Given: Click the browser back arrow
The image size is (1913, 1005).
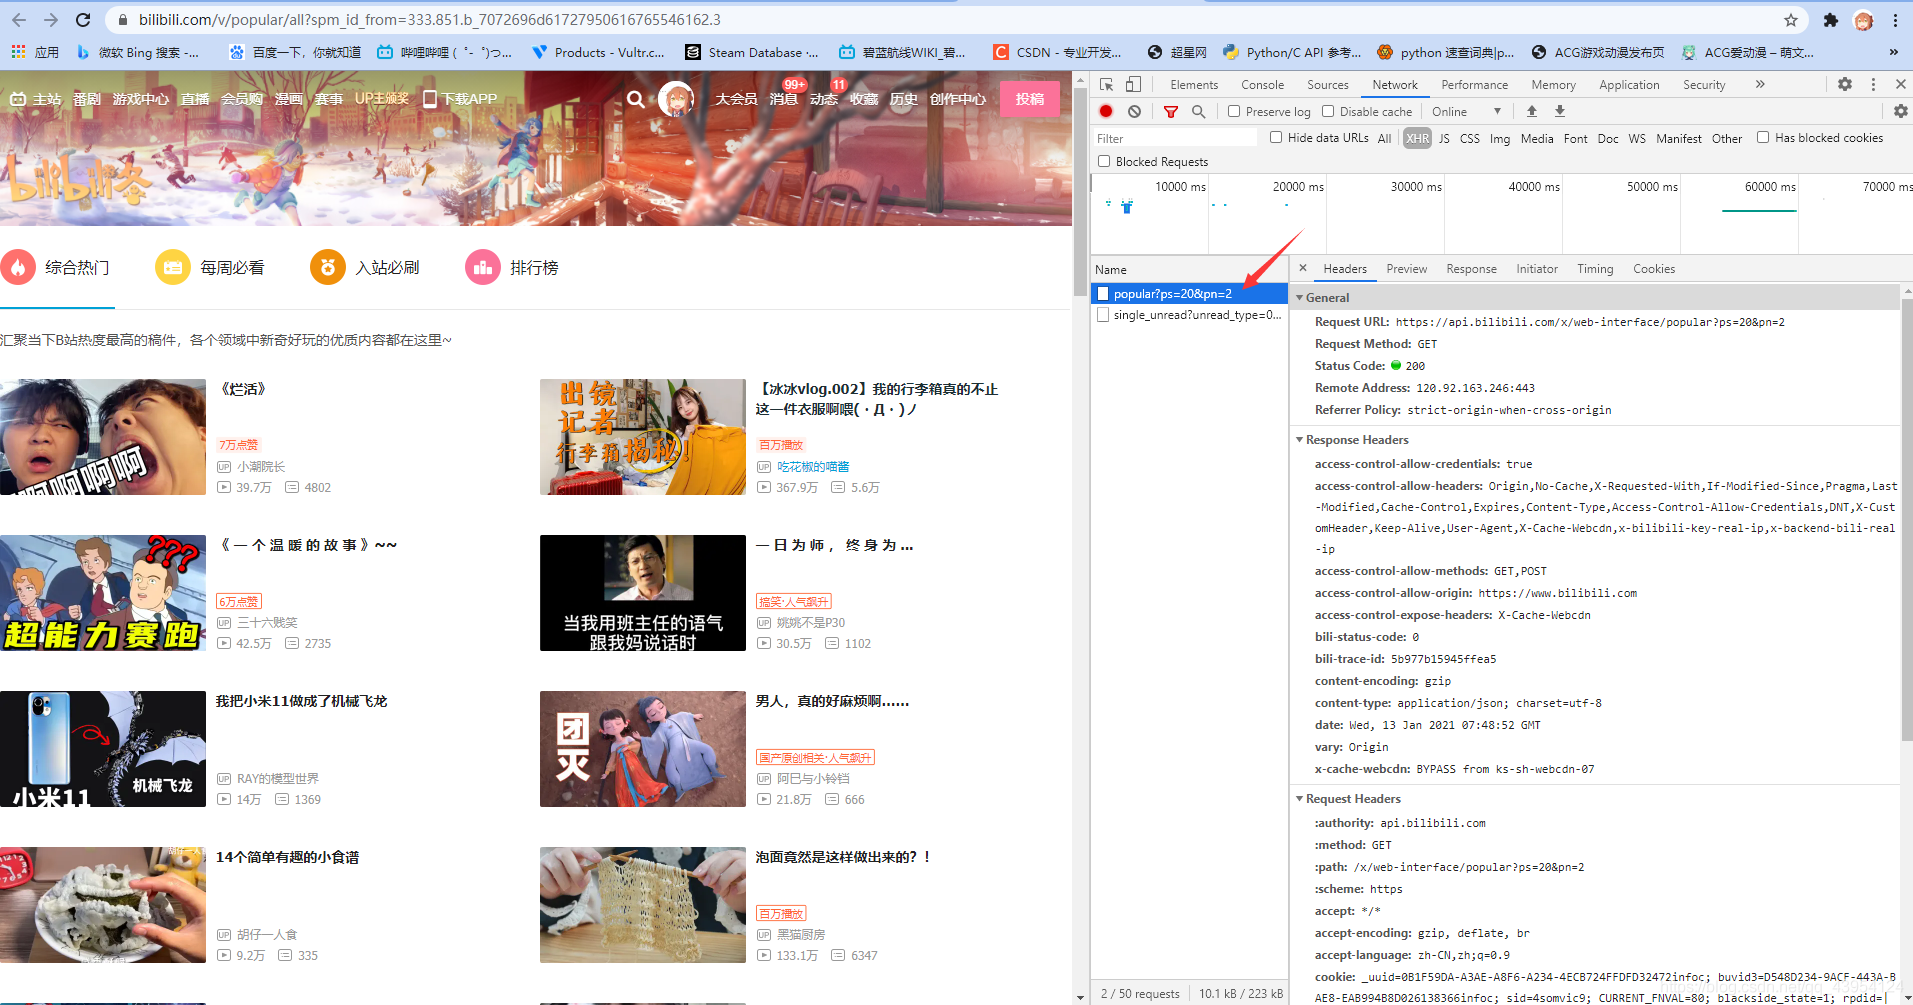Looking at the screenshot, I should pos(19,20).
